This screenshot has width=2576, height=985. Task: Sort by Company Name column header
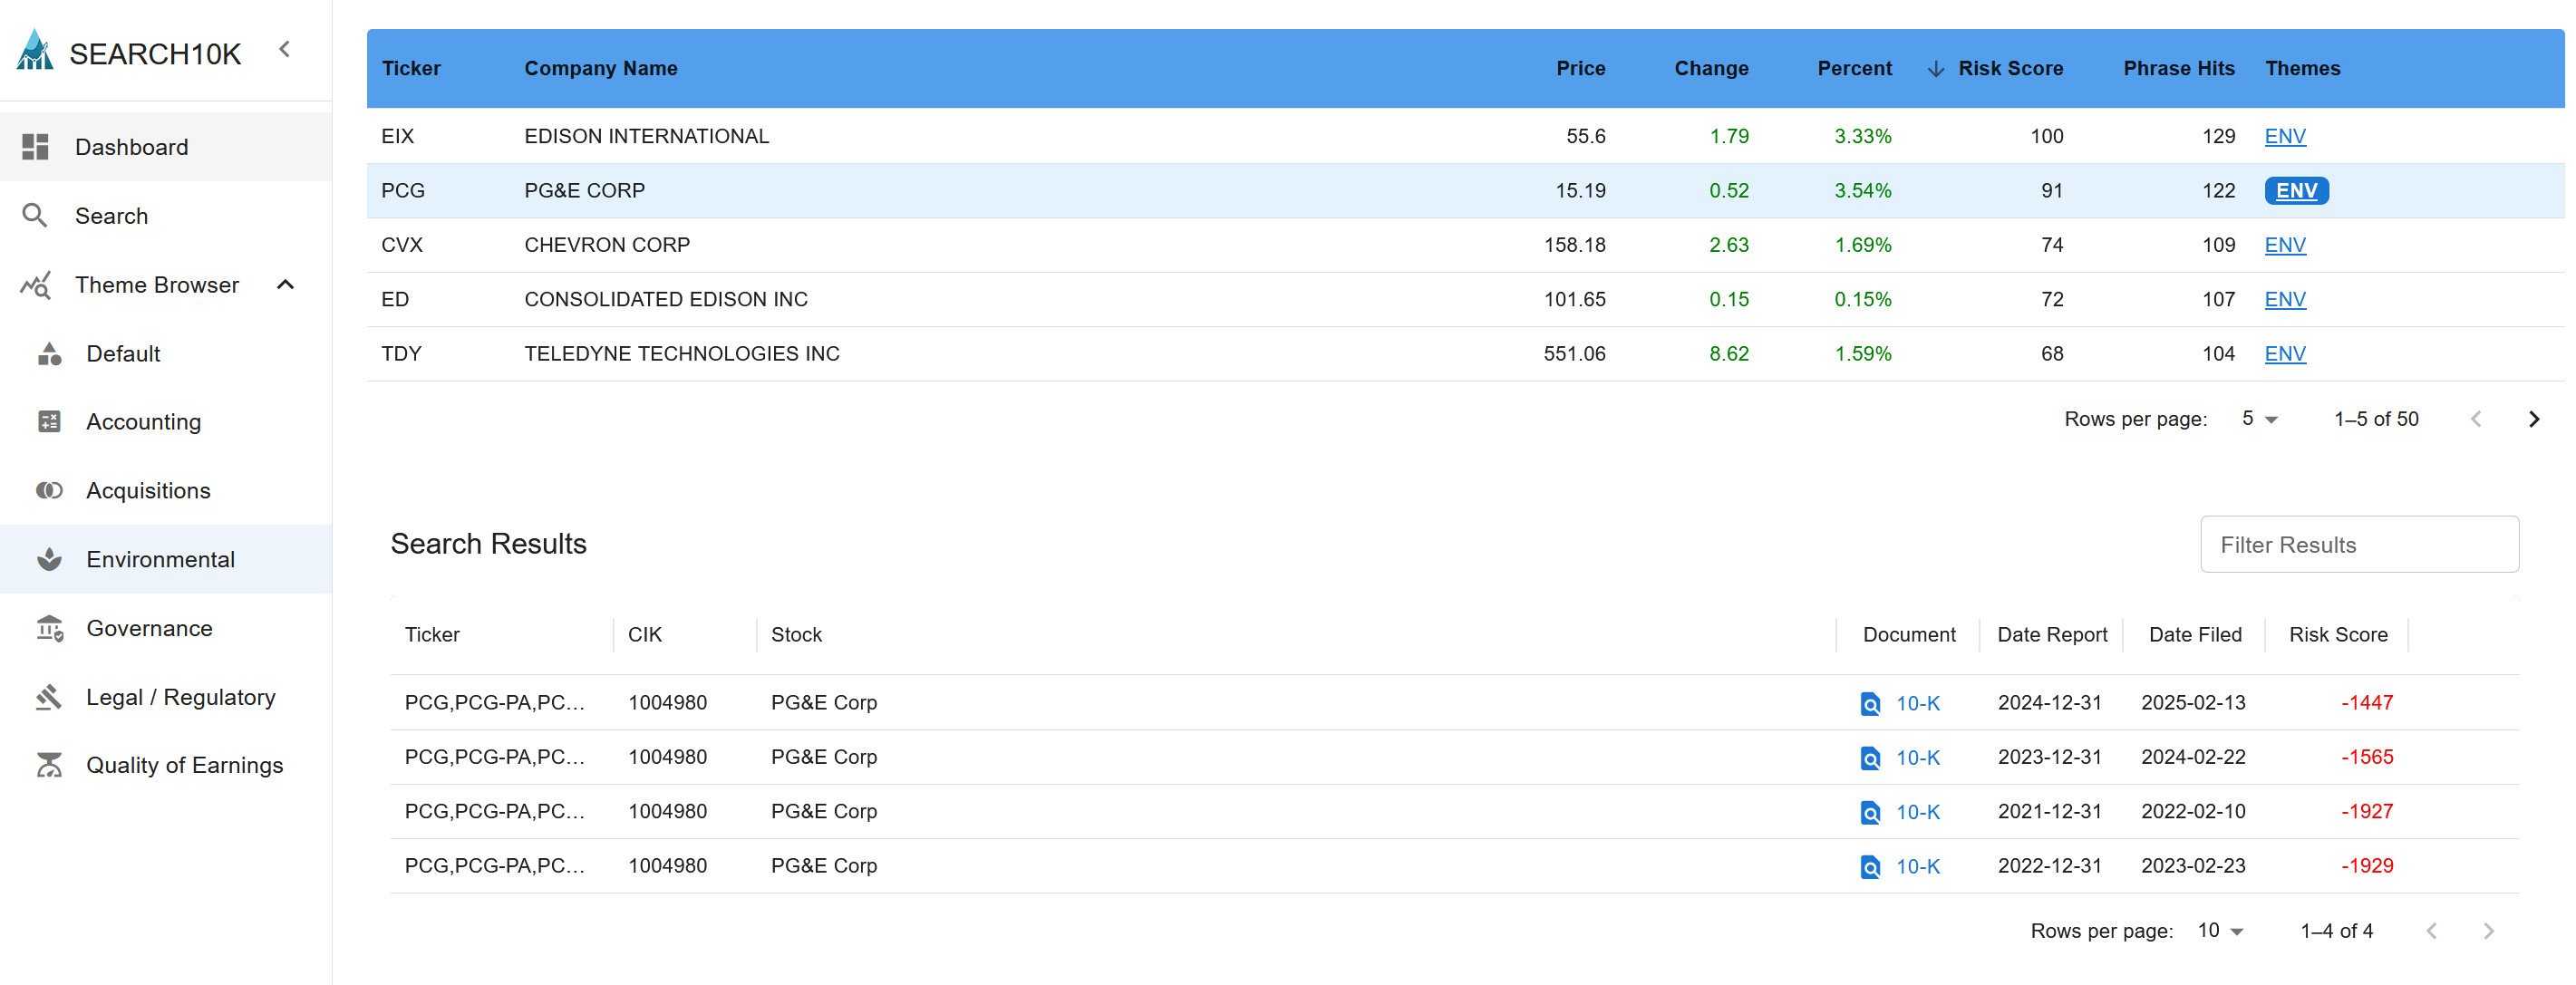pos(601,68)
